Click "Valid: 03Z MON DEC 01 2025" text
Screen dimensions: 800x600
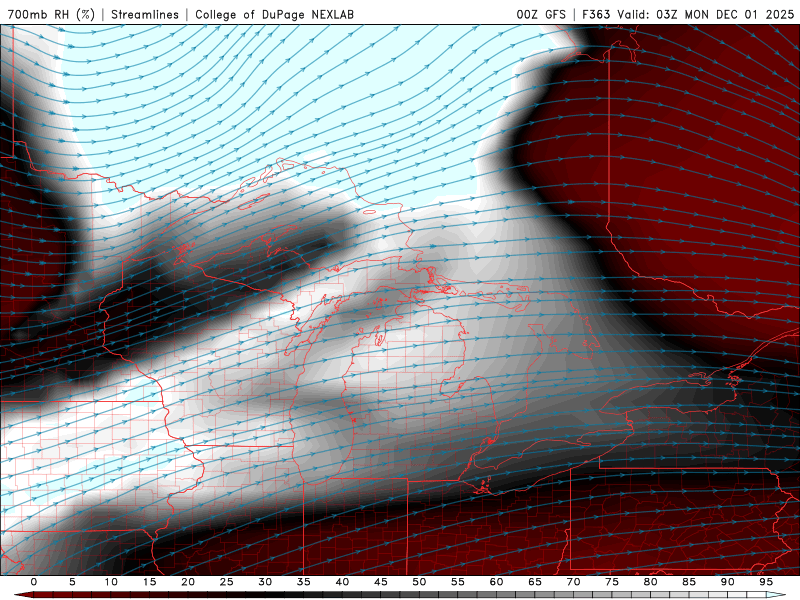pos(706,14)
